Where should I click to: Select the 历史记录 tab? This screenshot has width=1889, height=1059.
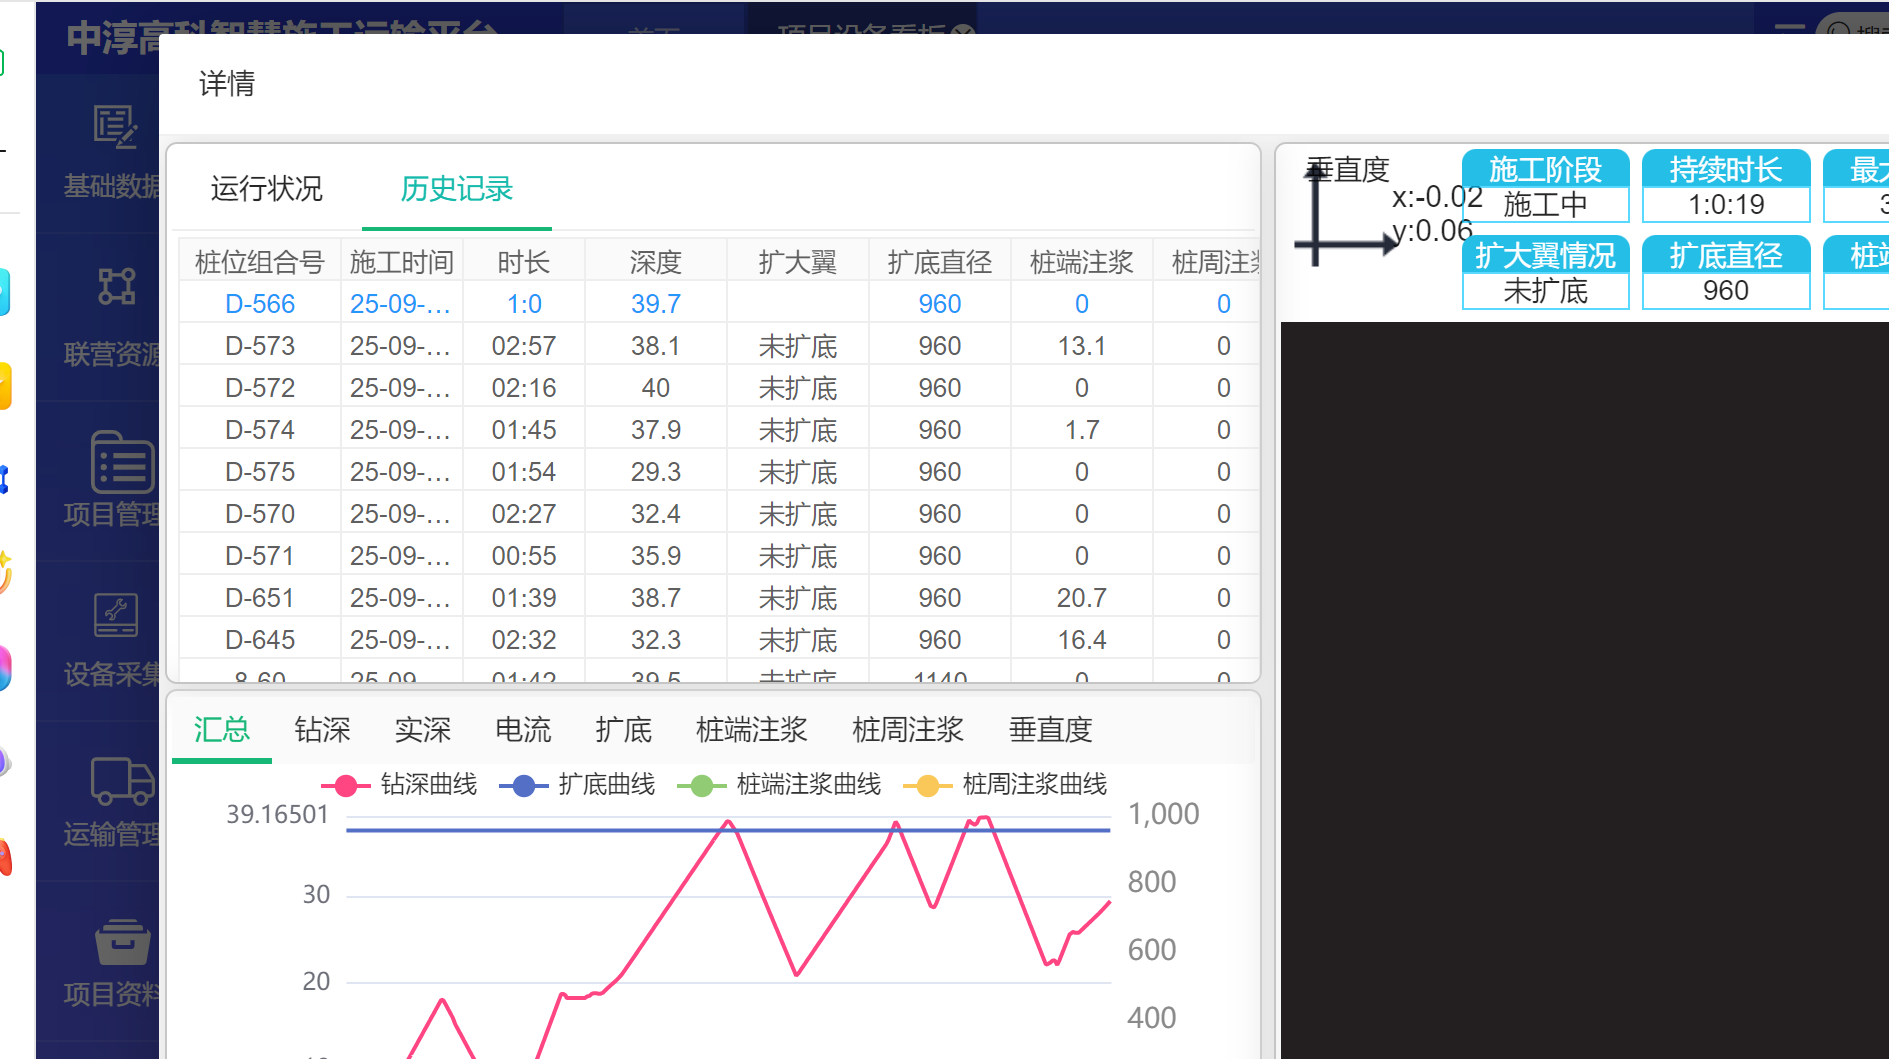tap(456, 189)
